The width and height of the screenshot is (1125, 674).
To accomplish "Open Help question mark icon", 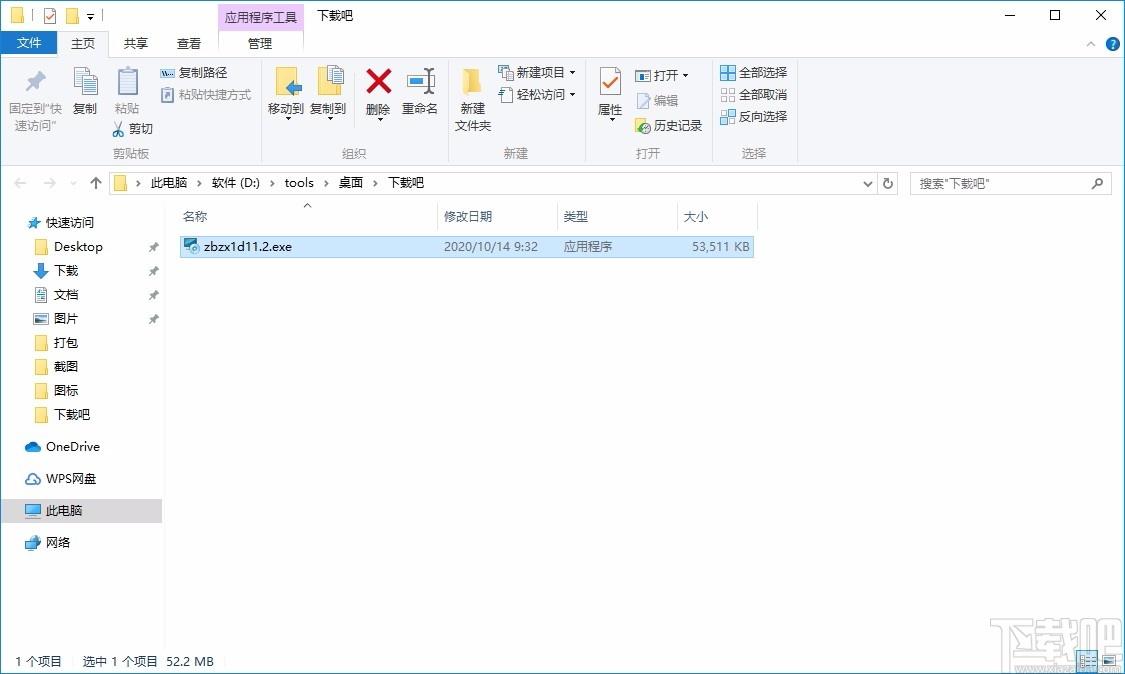I will pos(1113,44).
